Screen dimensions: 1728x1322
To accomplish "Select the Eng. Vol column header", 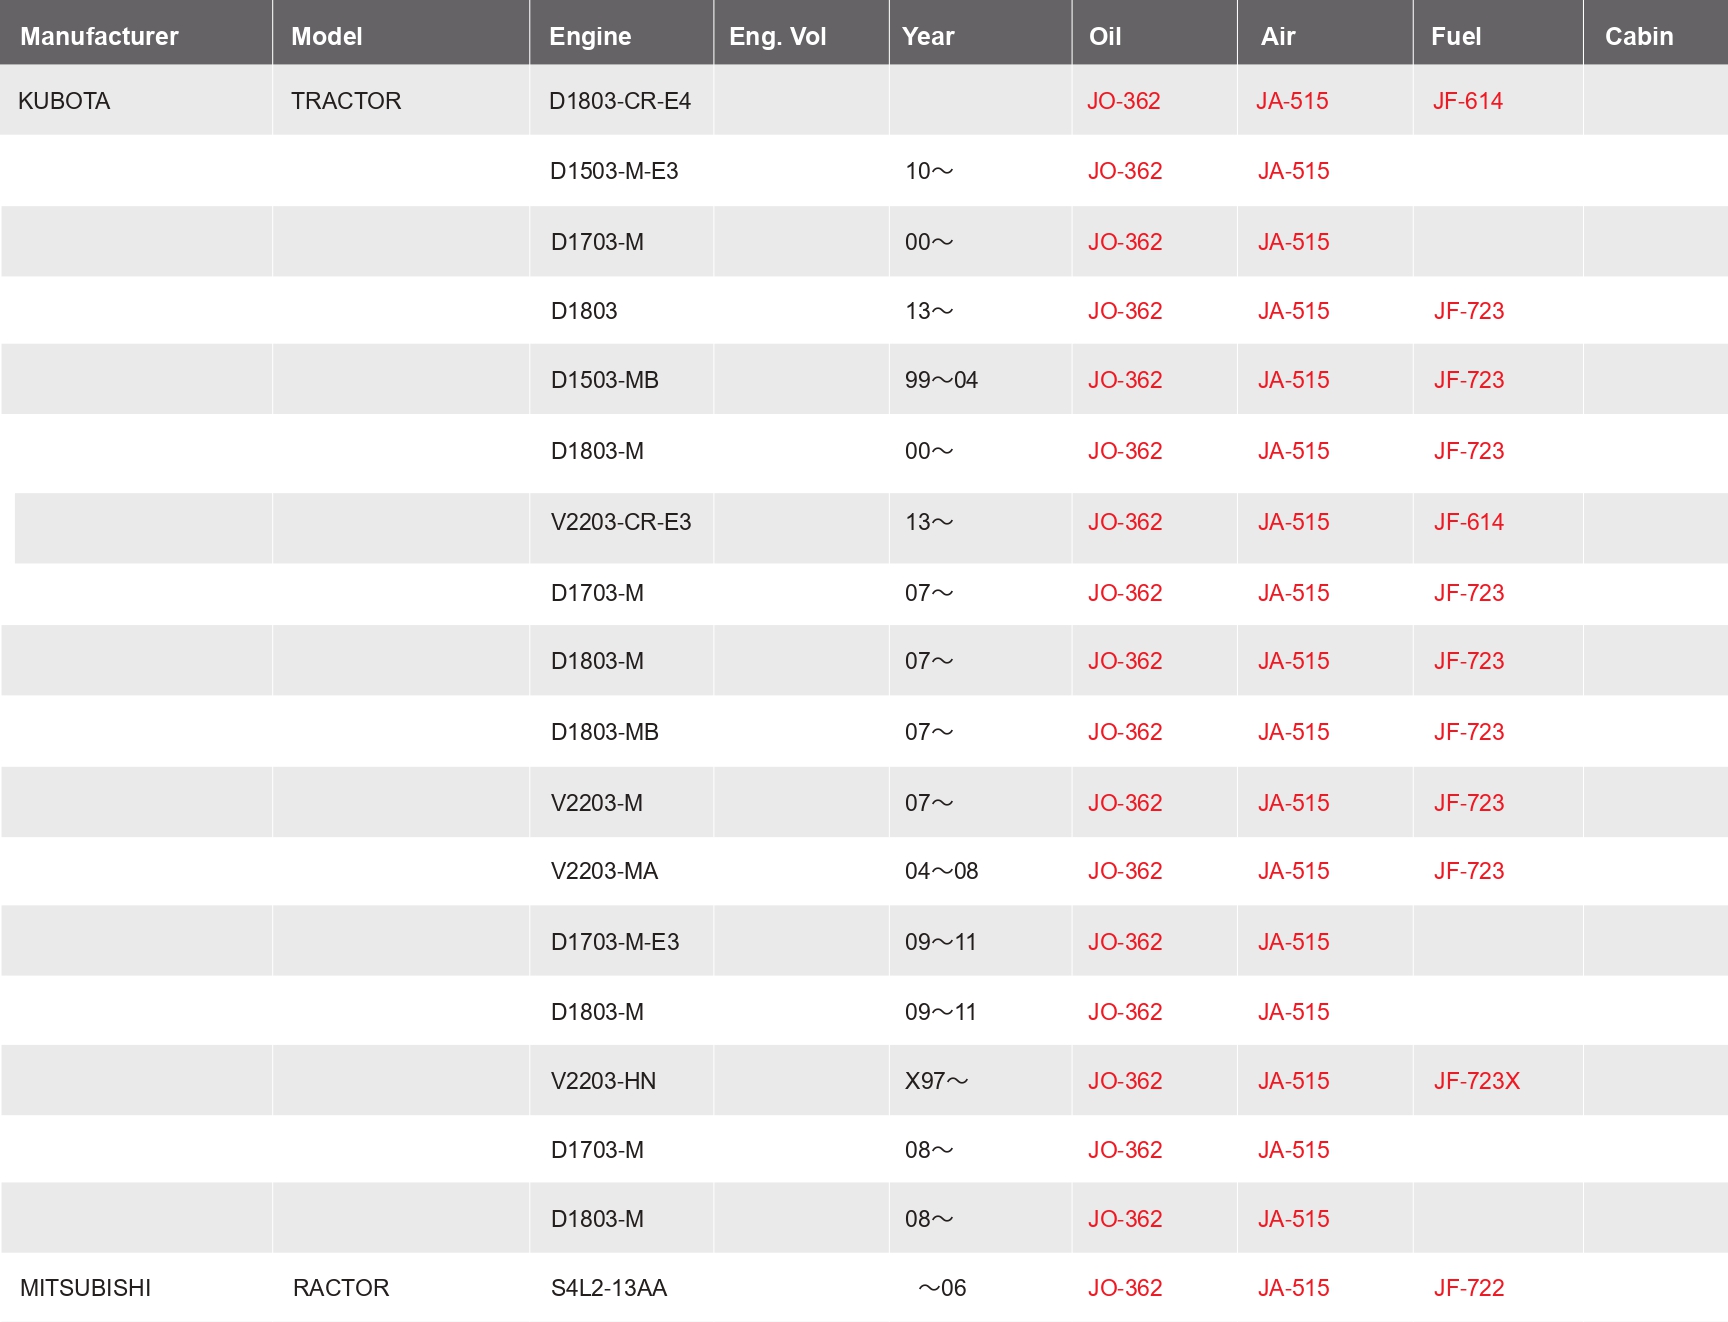I will pyautogui.click(x=777, y=37).
